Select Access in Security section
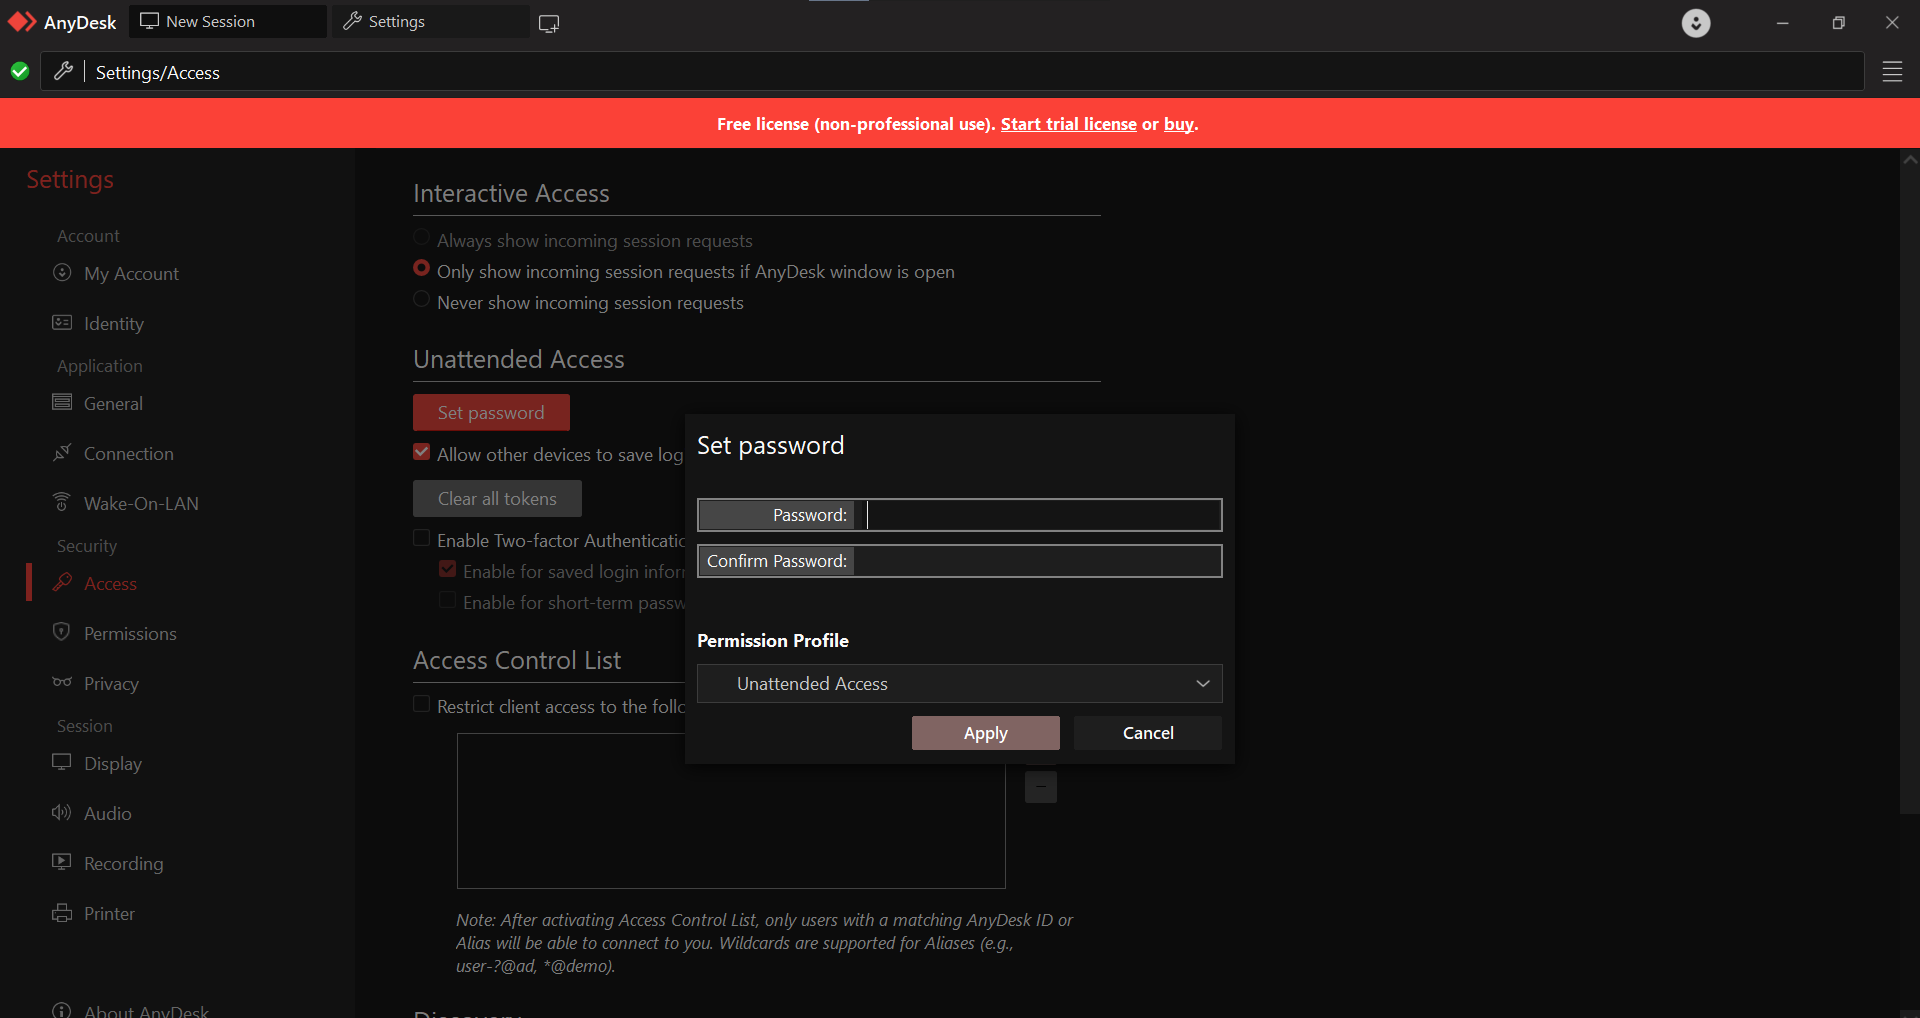 pyautogui.click(x=110, y=584)
